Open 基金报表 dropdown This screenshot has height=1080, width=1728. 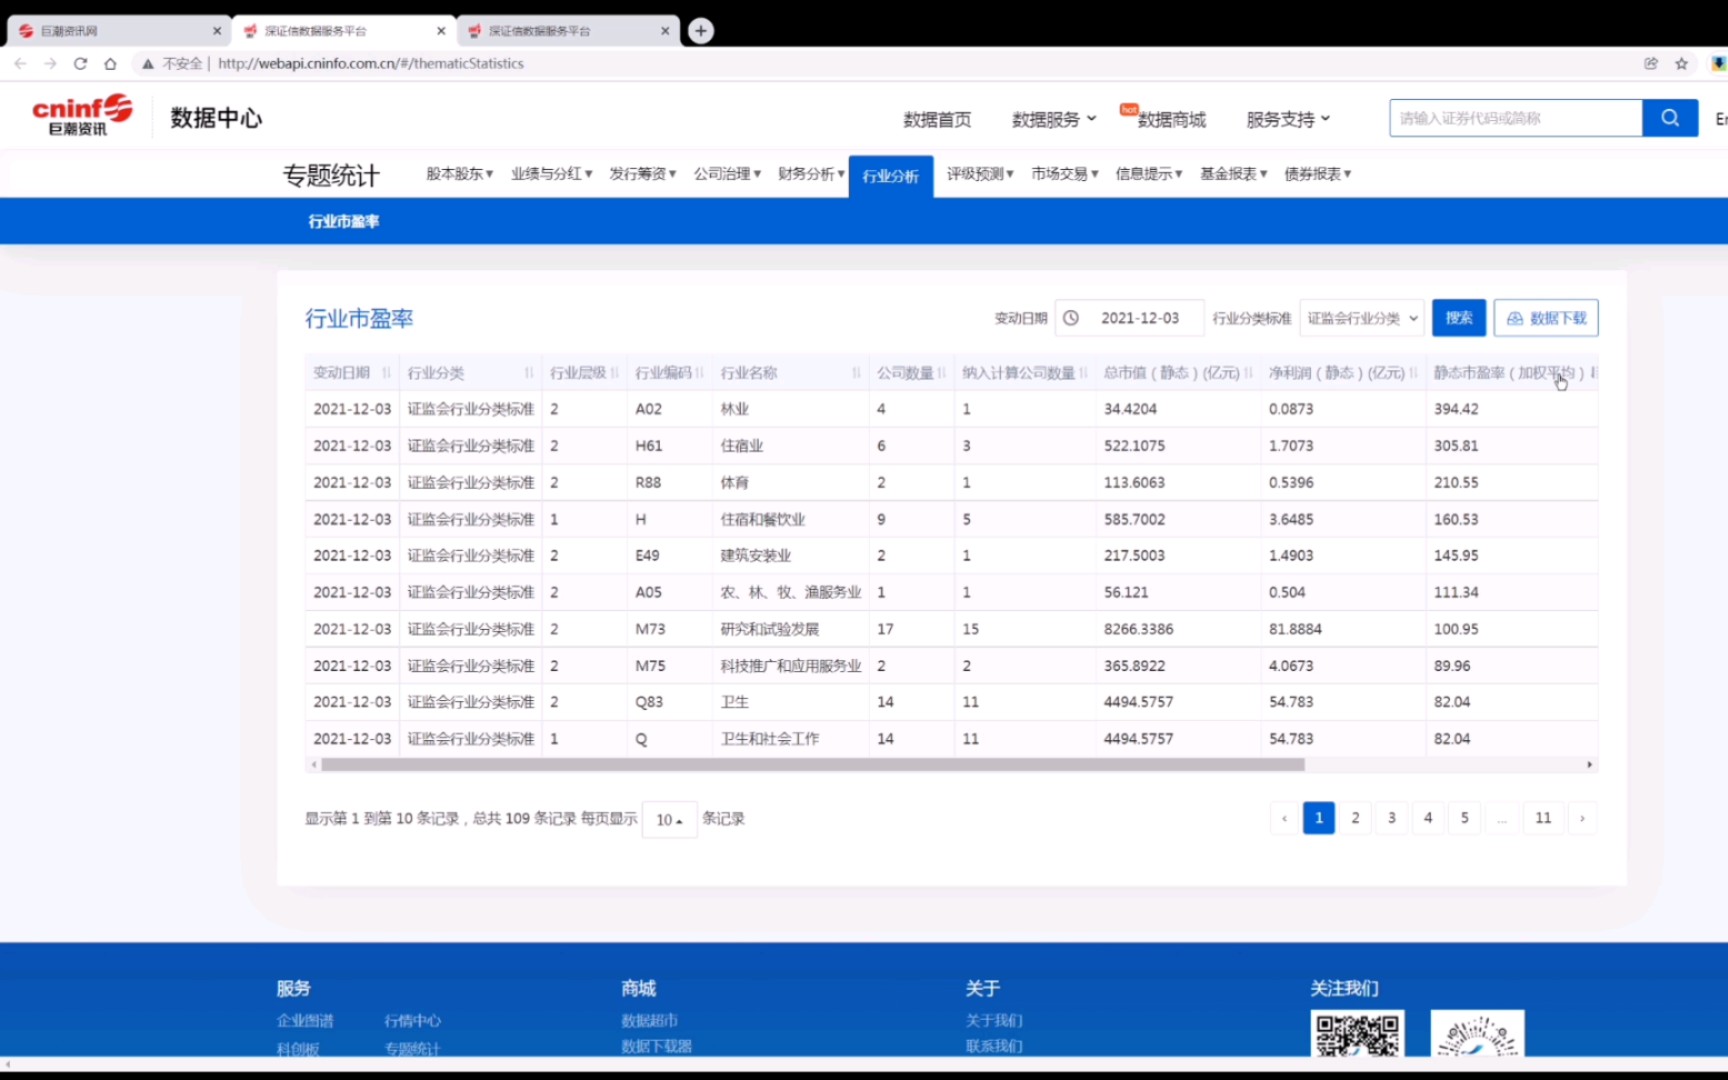[x=1233, y=174]
